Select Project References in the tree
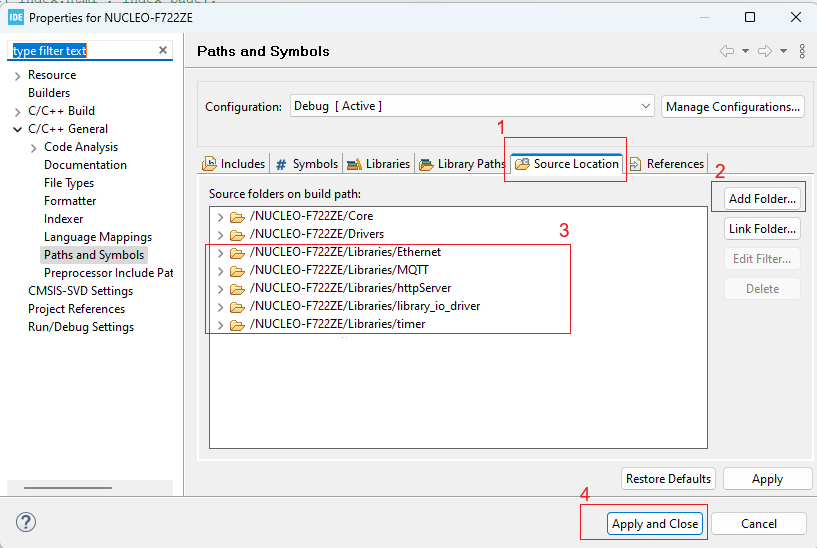 (77, 309)
